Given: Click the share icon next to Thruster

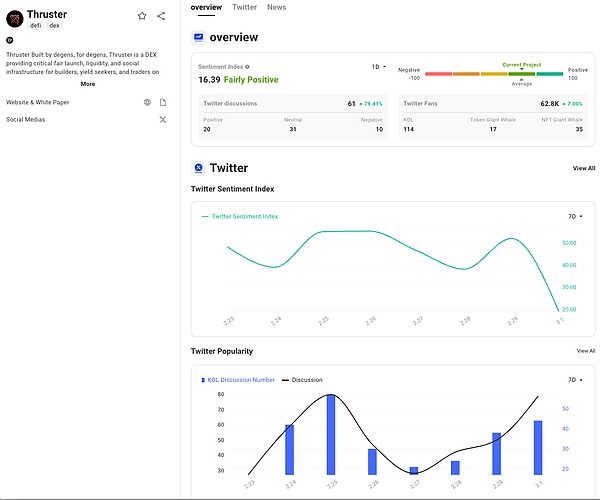Looking at the screenshot, I should pyautogui.click(x=161, y=16).
